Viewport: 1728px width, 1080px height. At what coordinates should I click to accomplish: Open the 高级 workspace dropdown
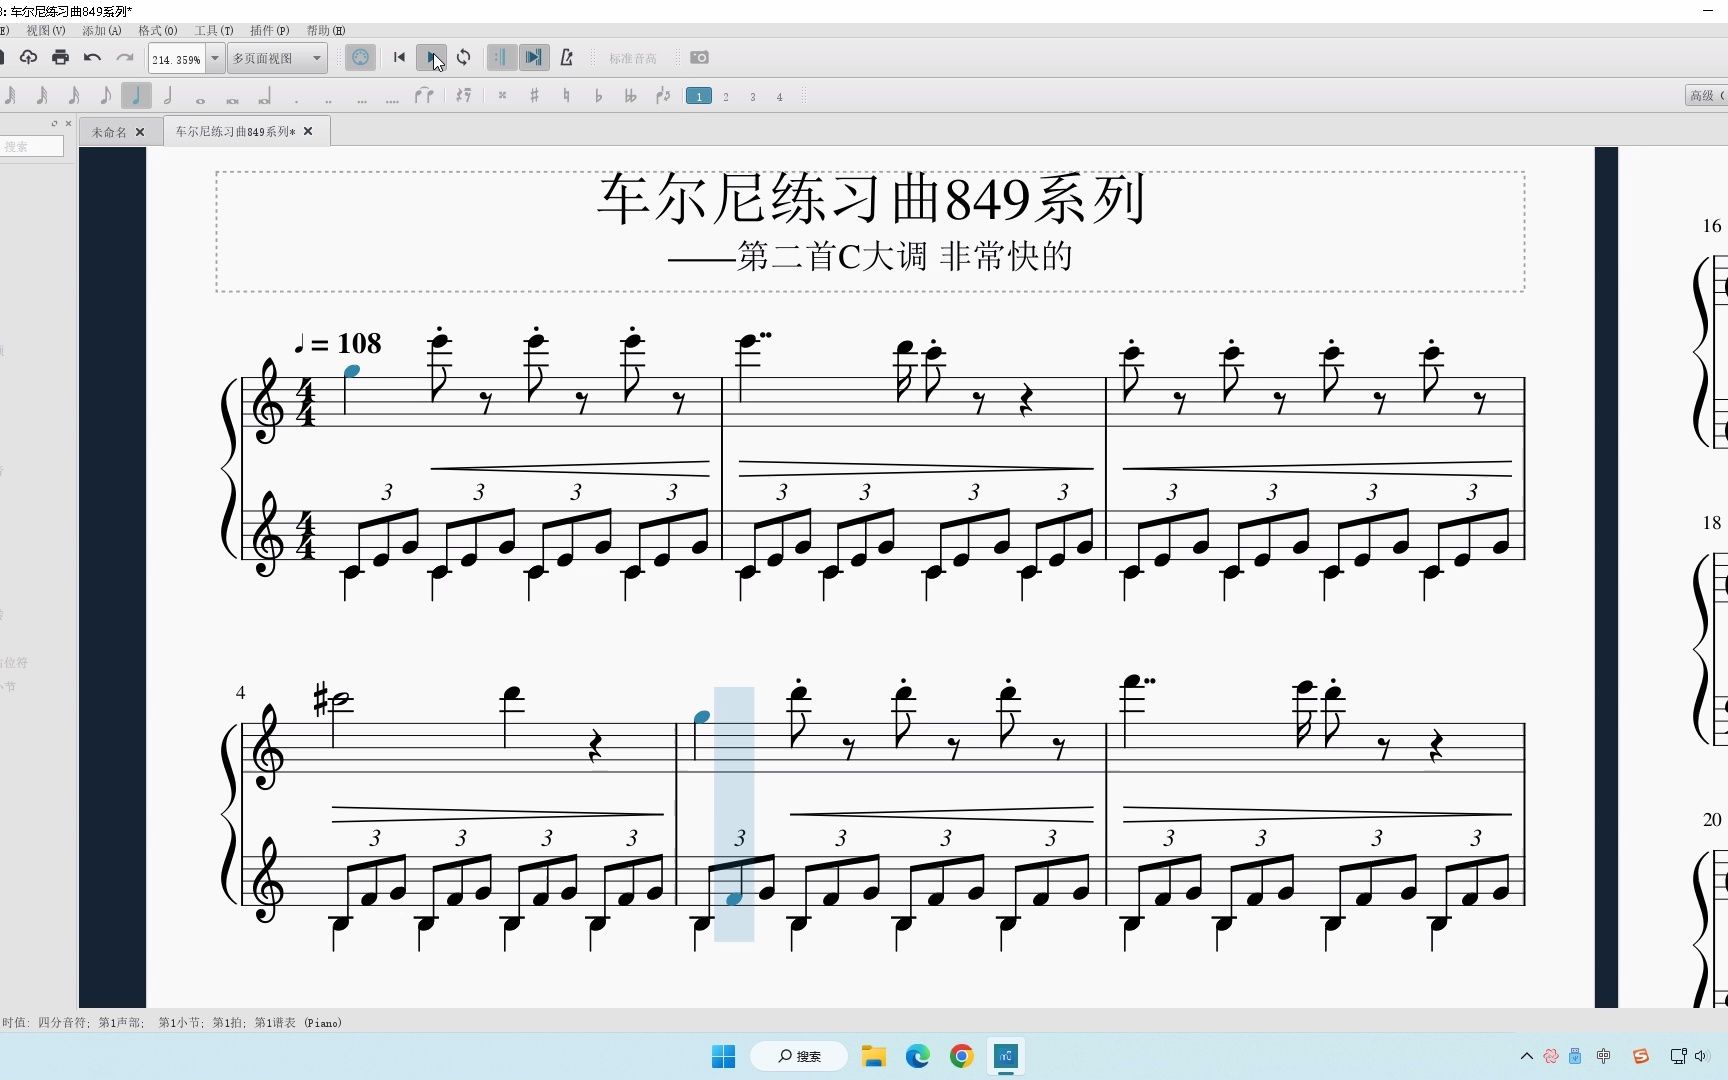pyautogui.click(x=1706, y=96)
